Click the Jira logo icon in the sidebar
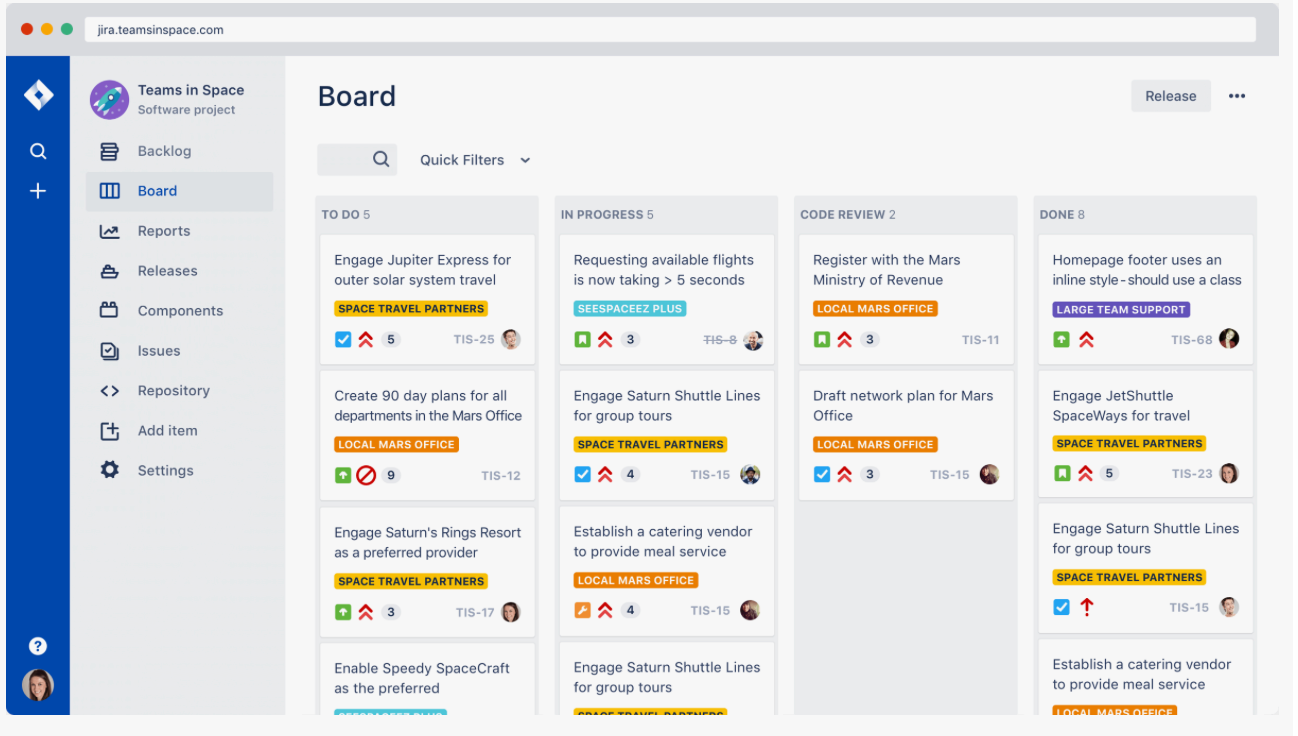The width and height of the screenshot is (1298, 736). tap(38, 96)
